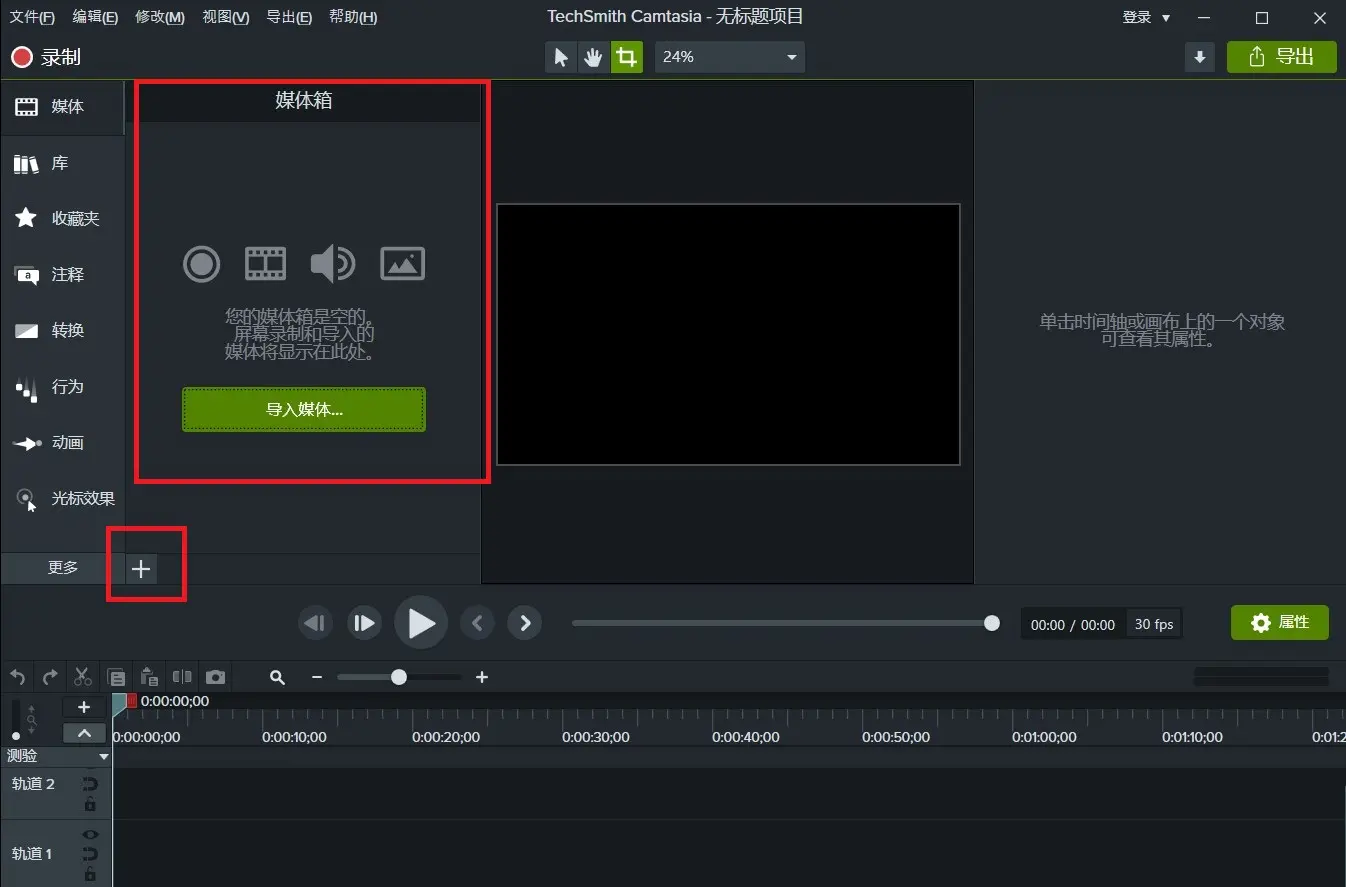This screenshot has width=1346, height=887.
Task: Step forward one frame
Action: [364, 624]
